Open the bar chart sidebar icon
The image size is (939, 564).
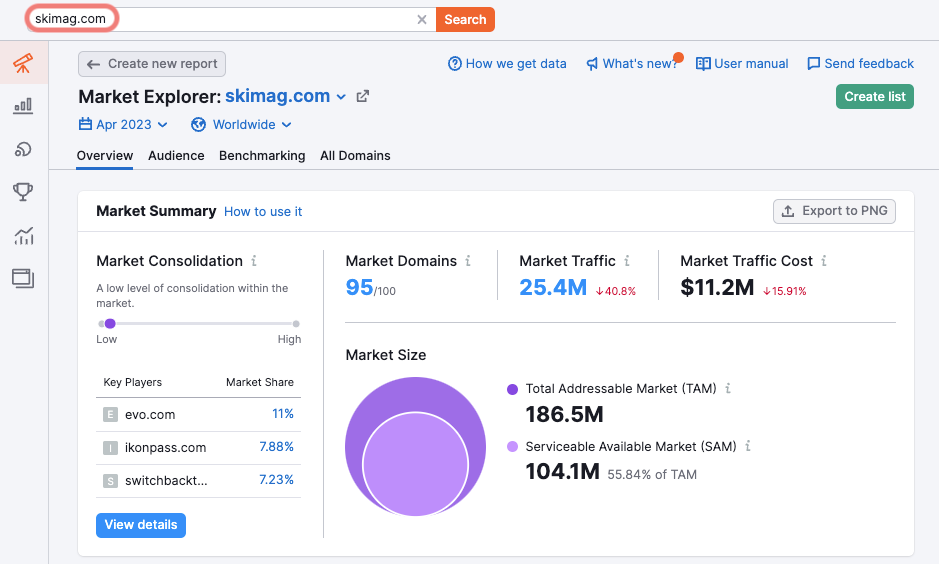(23, 106)
